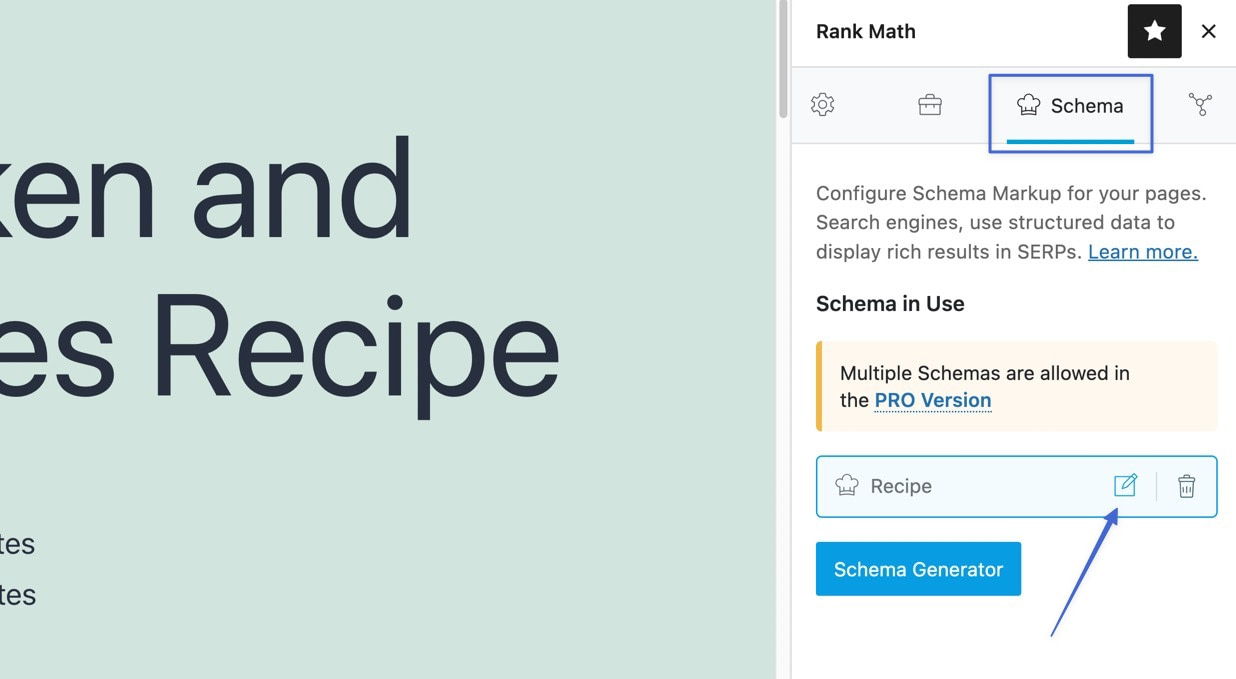
Task: Launch the Schema Generator
Action: click(x=918, y=568)
